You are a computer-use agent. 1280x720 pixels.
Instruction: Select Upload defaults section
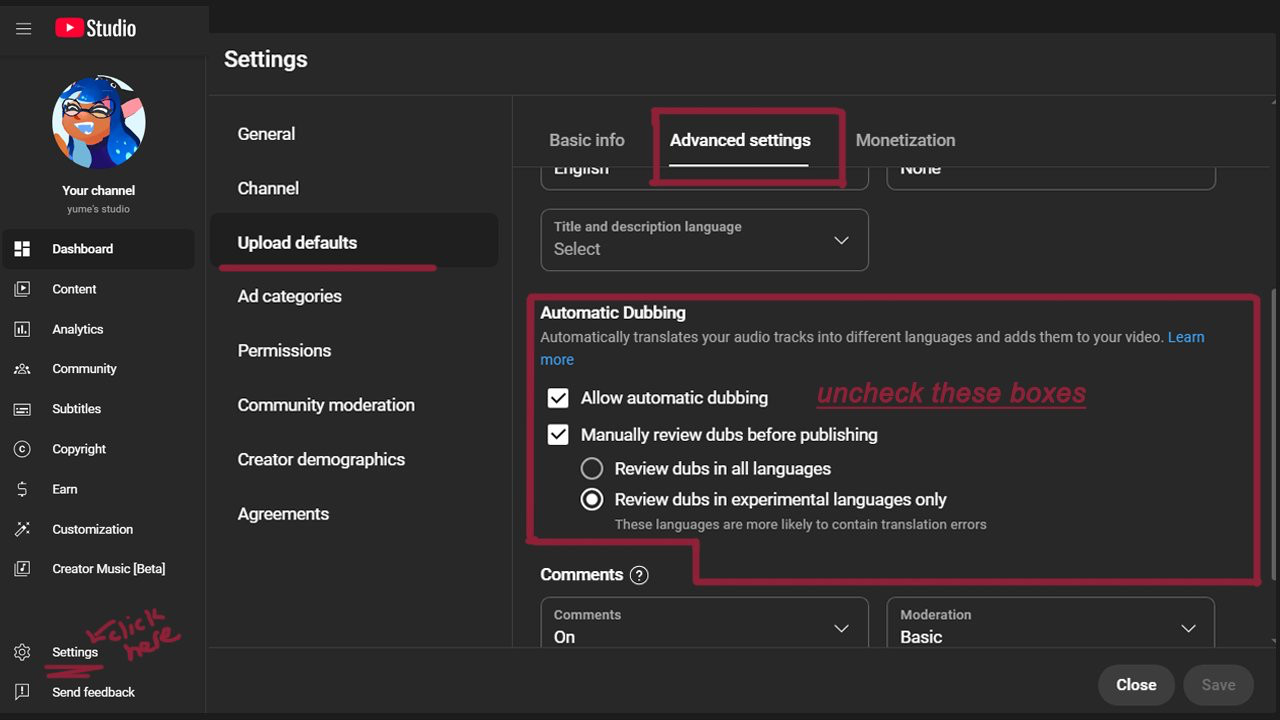(355, 242)
